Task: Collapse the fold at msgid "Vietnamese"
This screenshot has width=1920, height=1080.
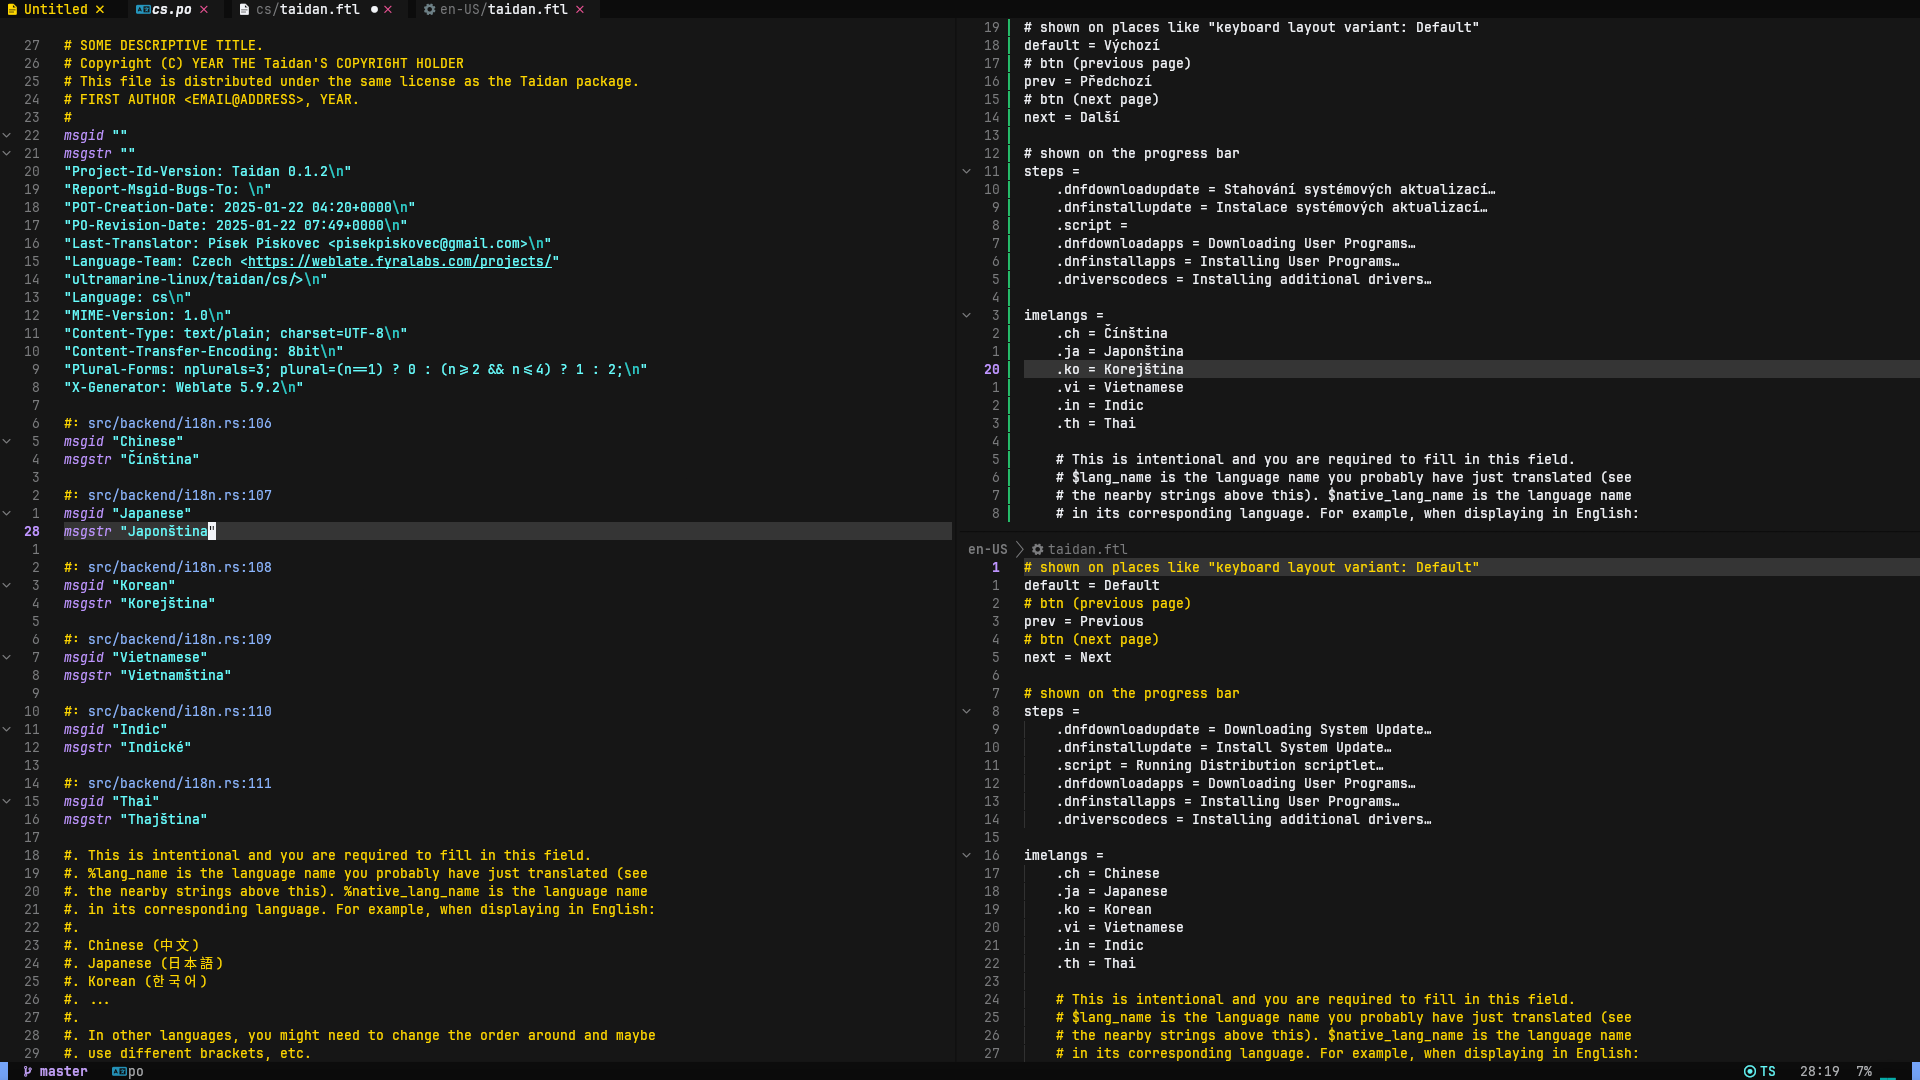Action: pos(7,657)
